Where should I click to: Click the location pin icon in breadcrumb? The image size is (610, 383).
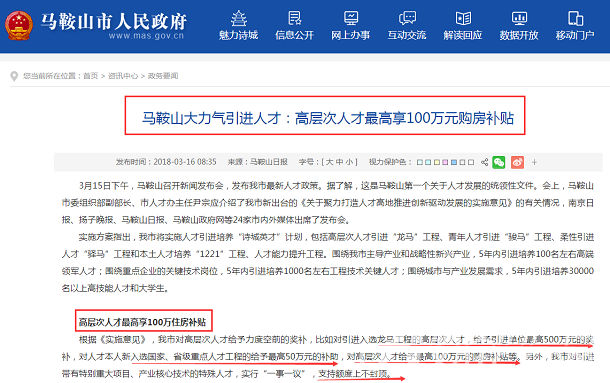pyautogui.click(x=14, y=76)
